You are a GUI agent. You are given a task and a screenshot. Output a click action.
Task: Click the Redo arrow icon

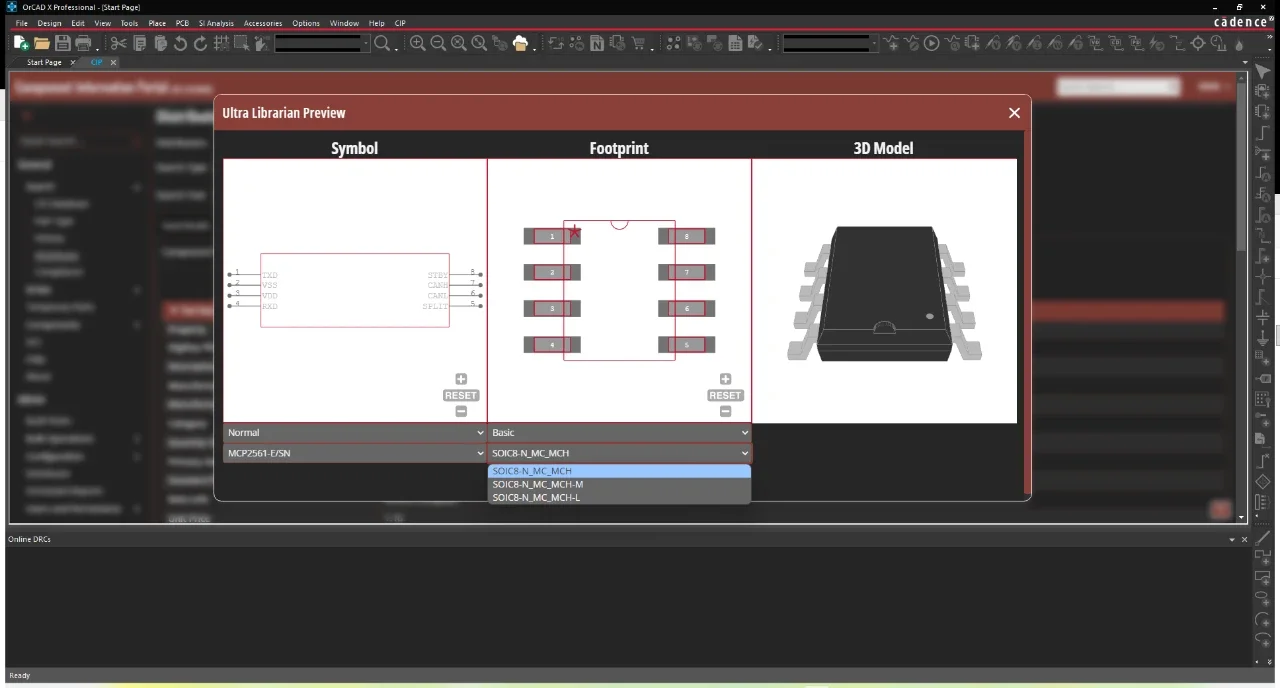tap(200, 43)
